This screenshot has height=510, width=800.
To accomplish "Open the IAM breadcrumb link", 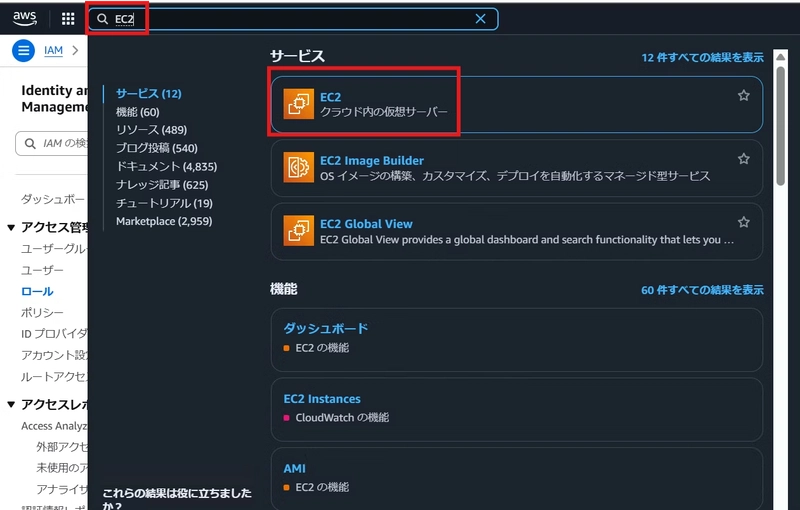I will (x=53, y=50).
